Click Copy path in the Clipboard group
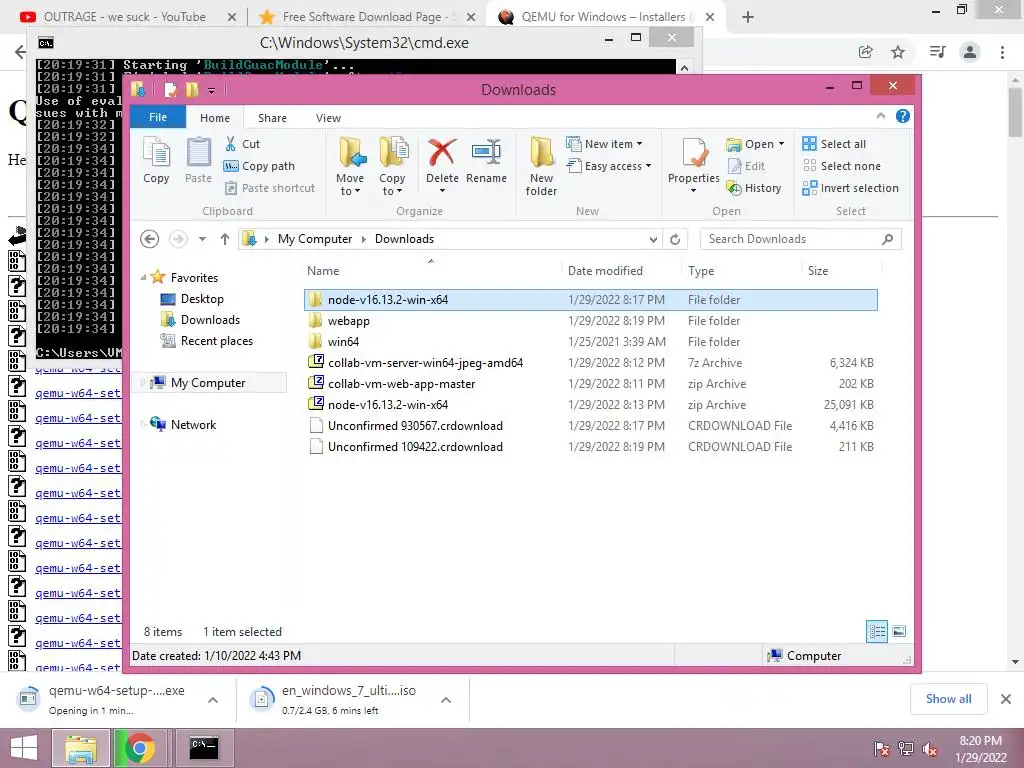 [259, 166]
